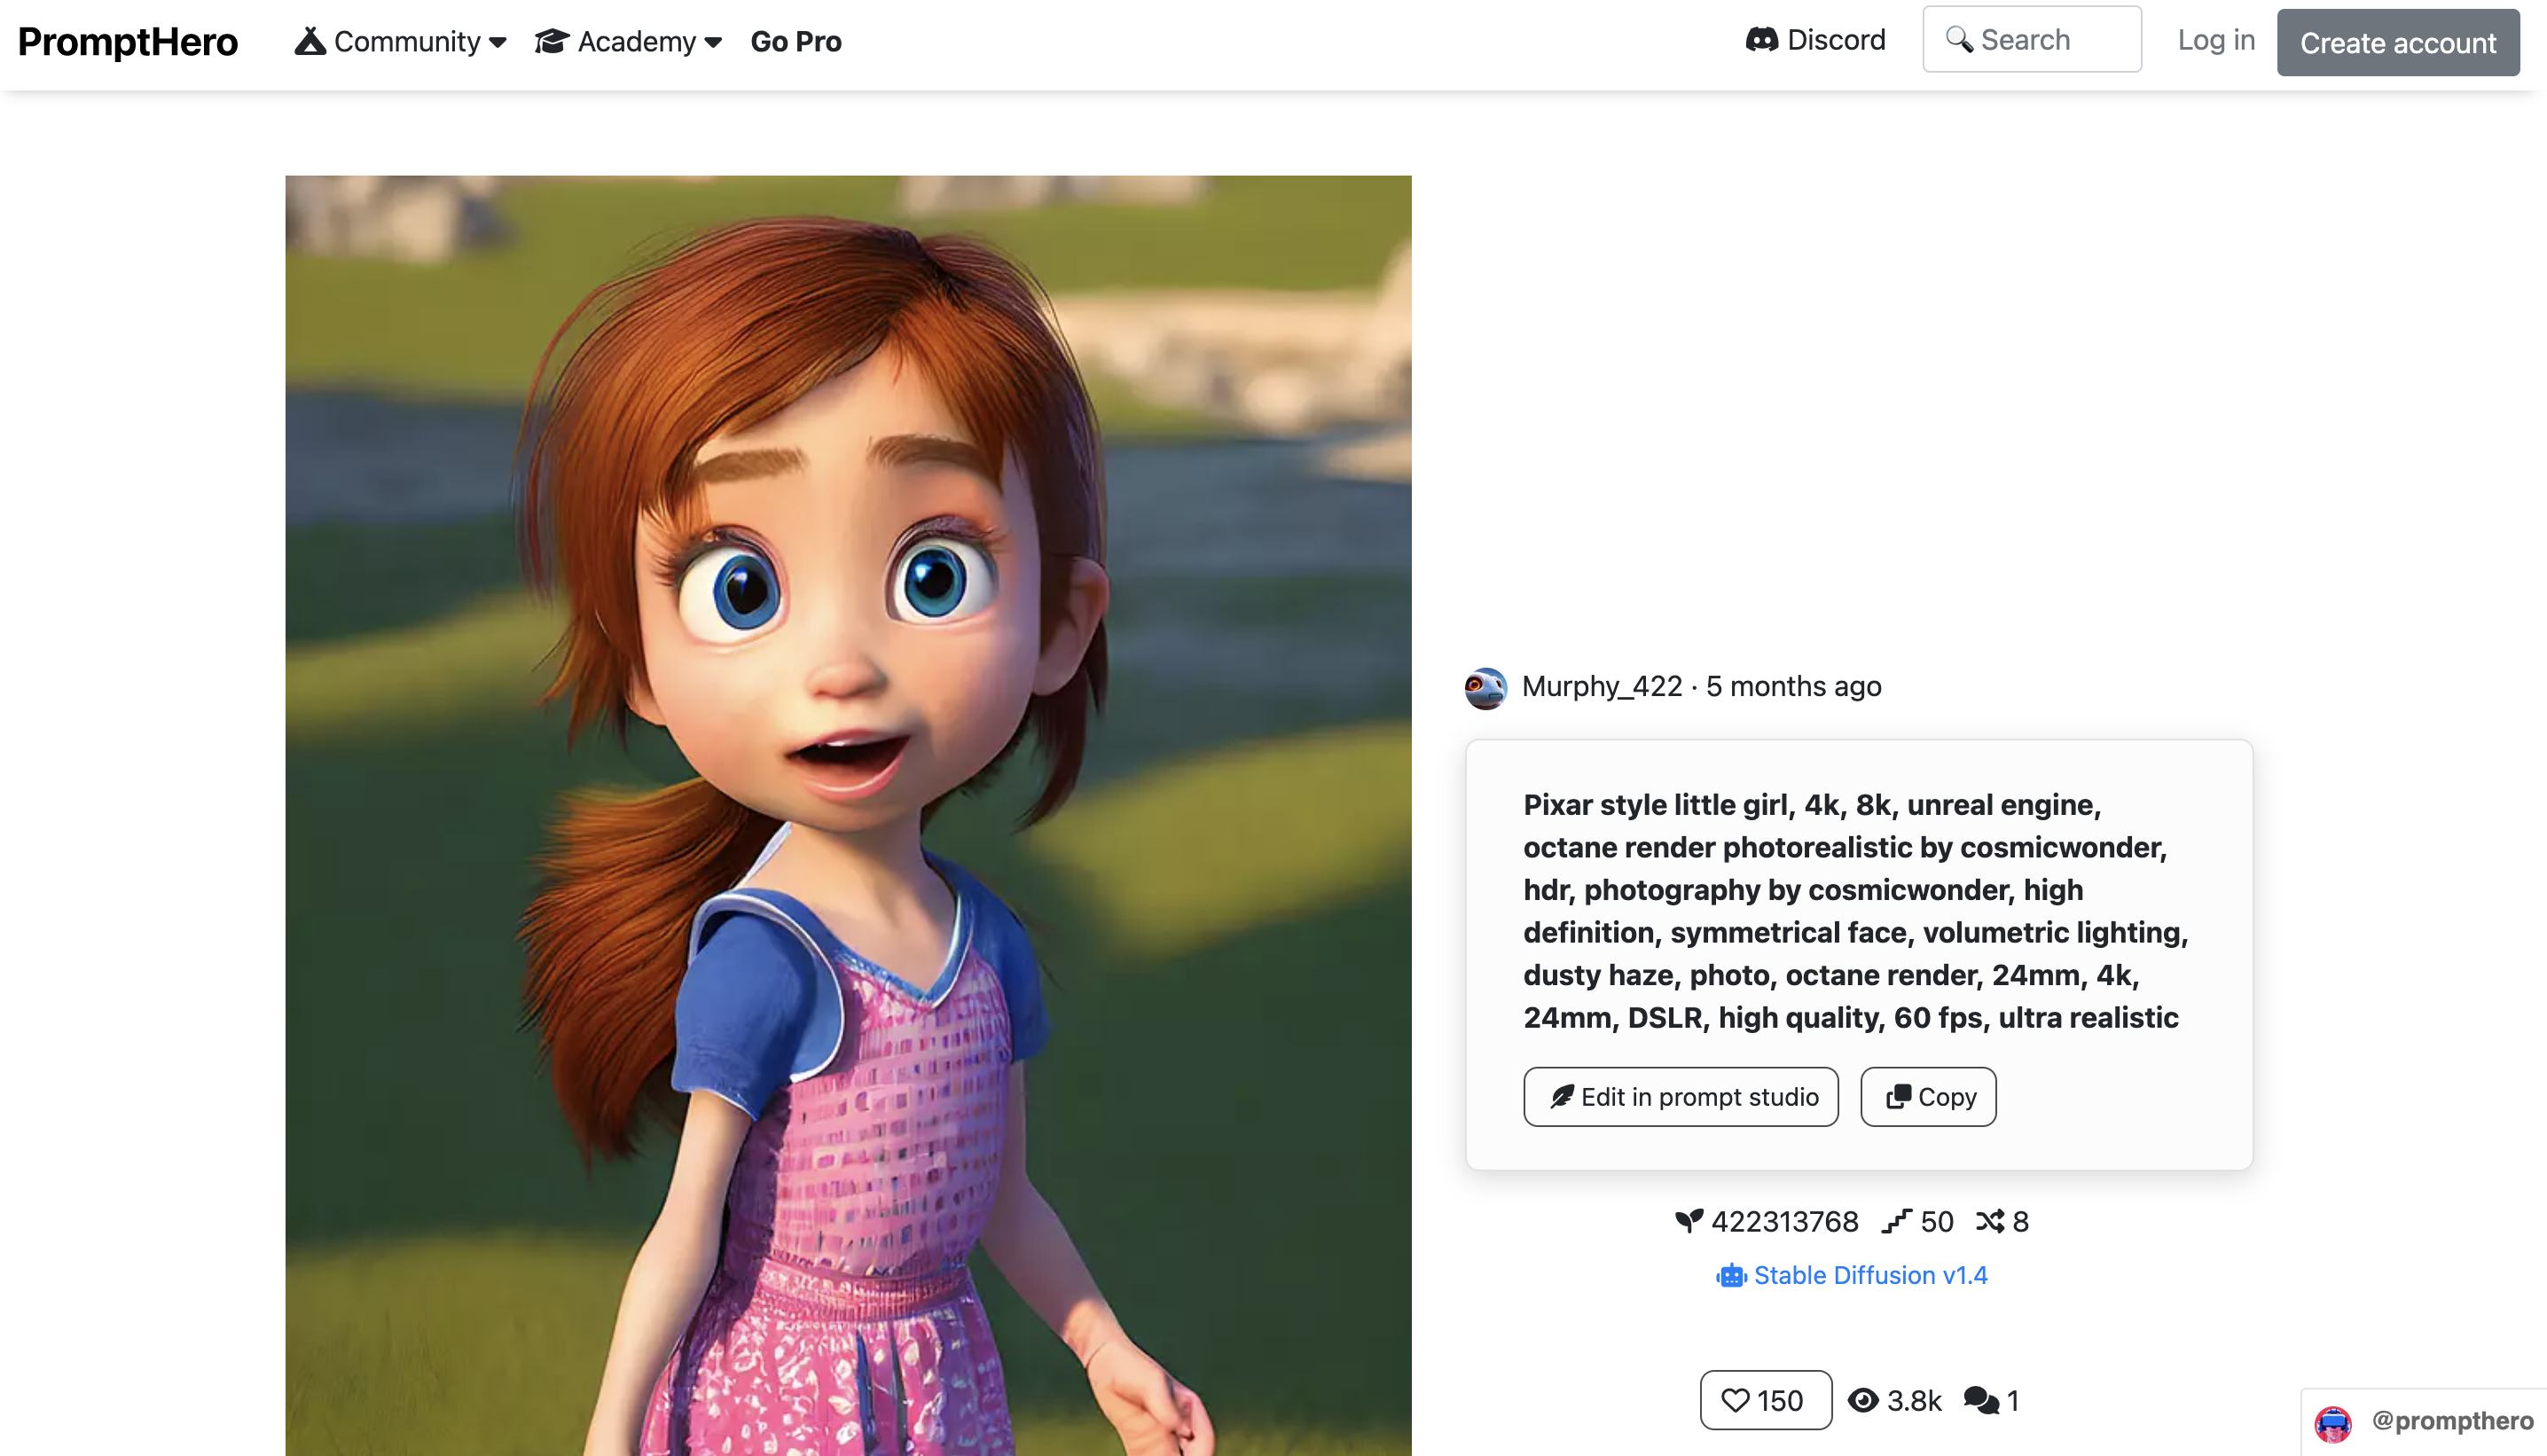Viewport: 2547px width, 1456px height.
Task: Go to PromptHero home logo
Action: [x=128, y=42]
